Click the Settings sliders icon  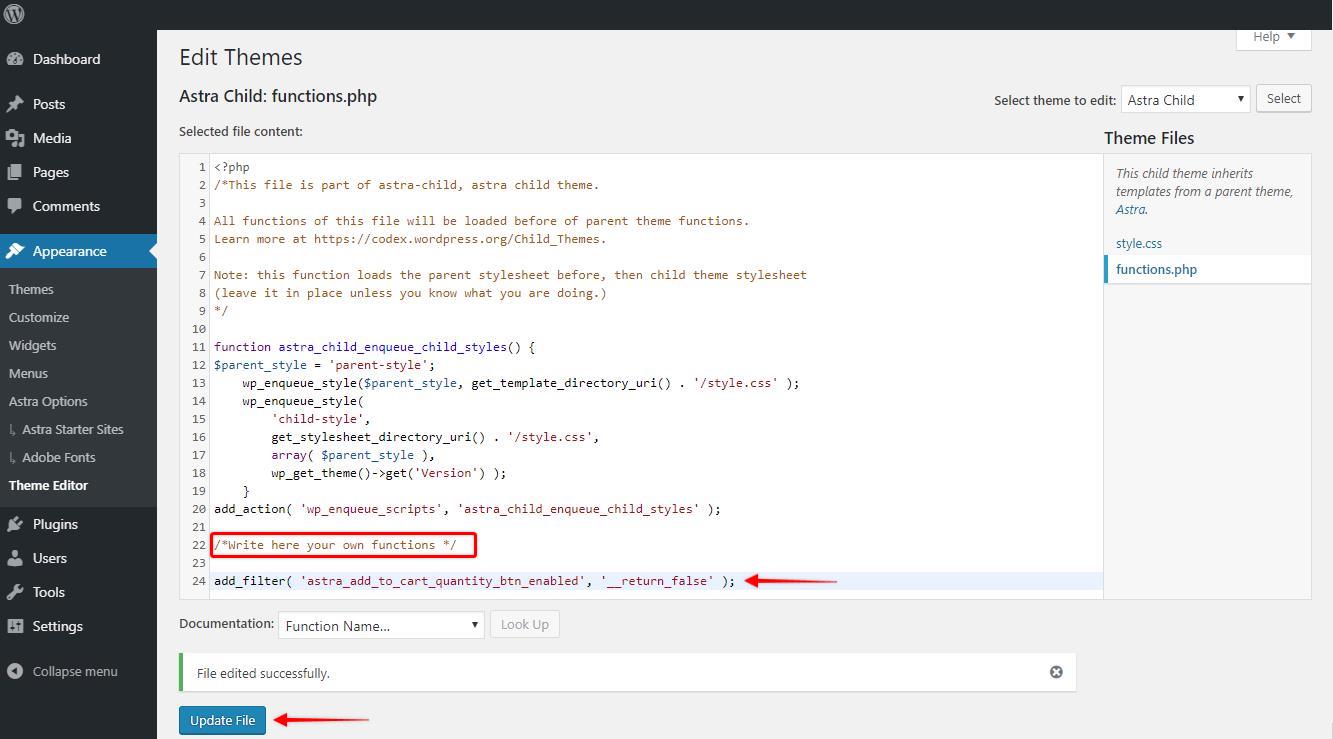(x=15, y=626)
